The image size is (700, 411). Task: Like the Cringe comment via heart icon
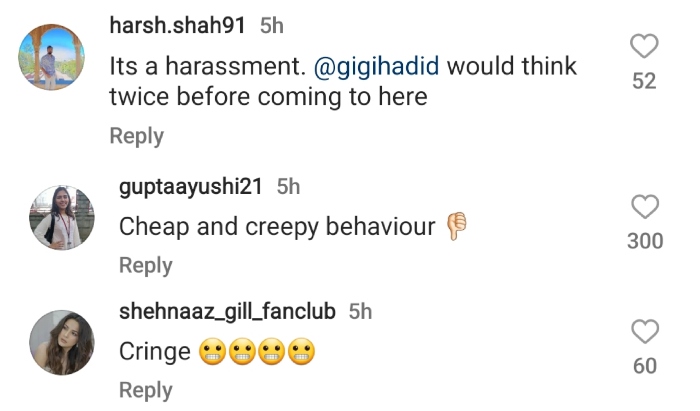[x=645, y=331]
